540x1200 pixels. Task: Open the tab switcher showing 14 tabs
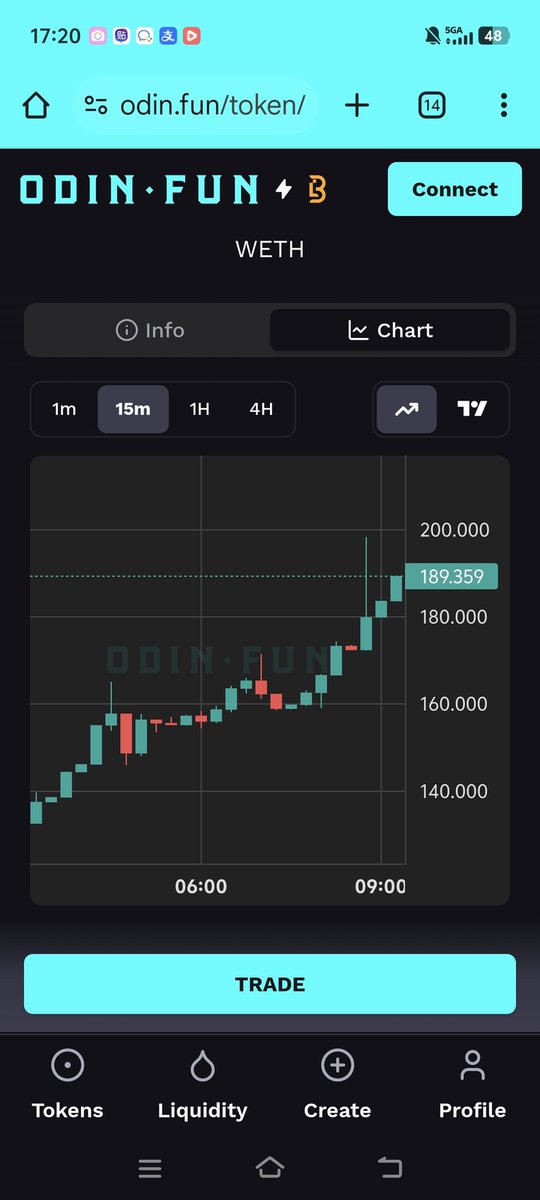point(432,105)
